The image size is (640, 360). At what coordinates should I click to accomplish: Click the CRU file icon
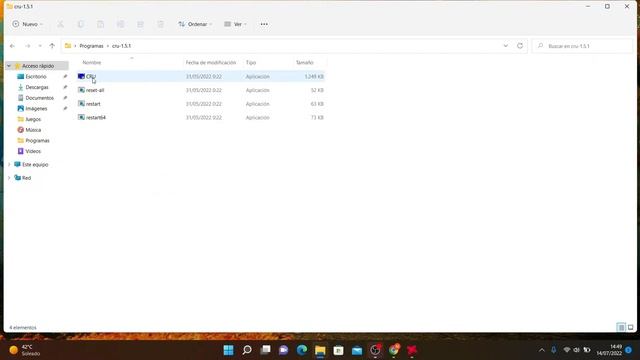[x=81, y=76]
